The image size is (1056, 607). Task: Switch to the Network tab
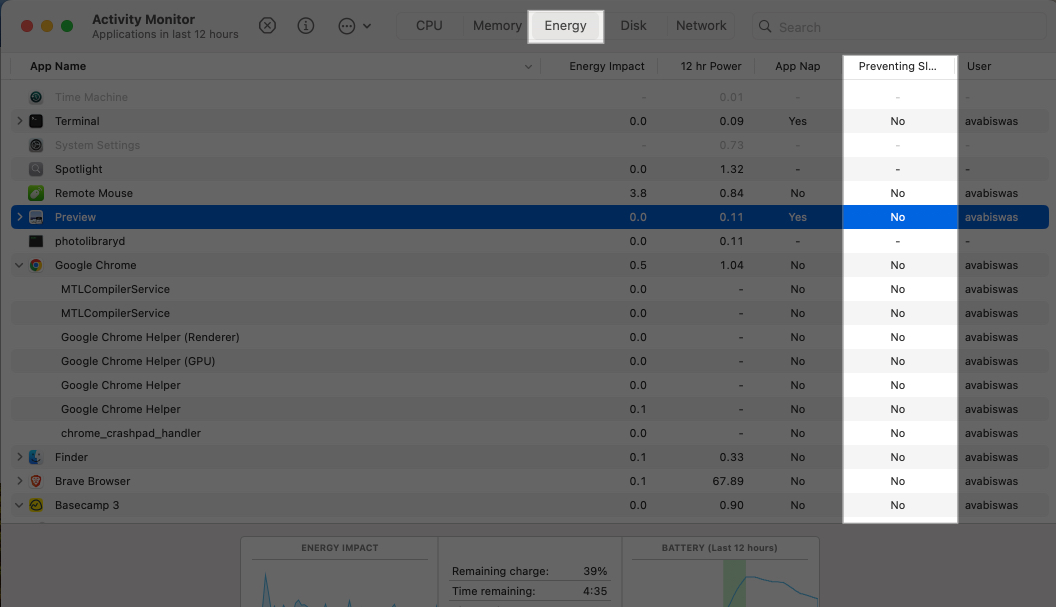pyautogui.click(x=701, y=26)
